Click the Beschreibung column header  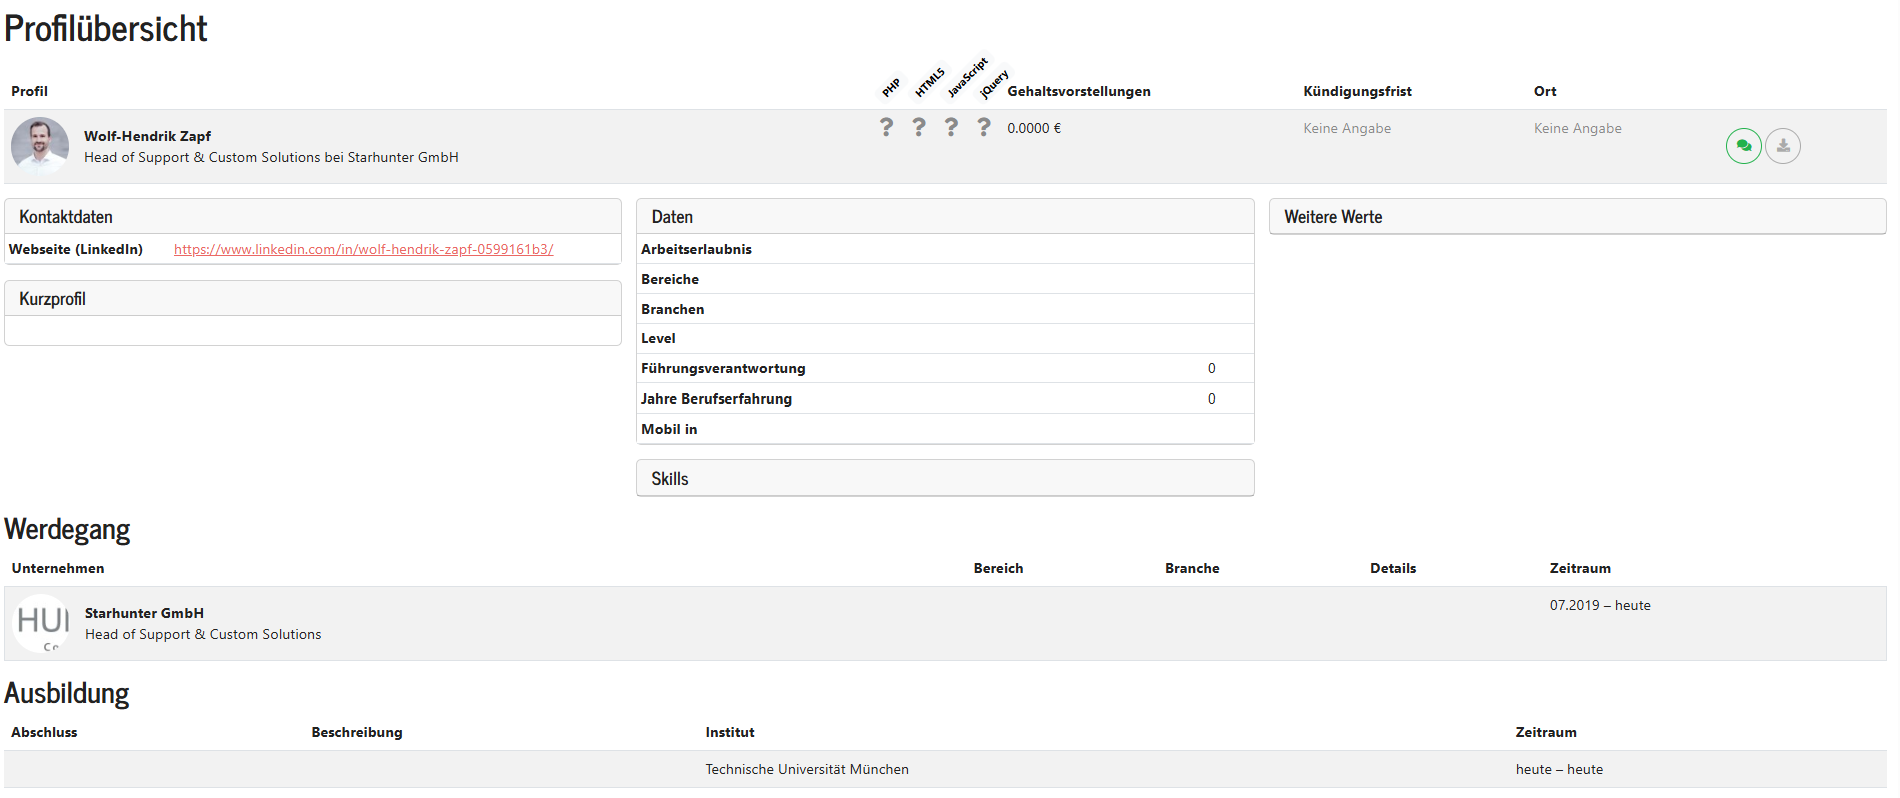pyautogui.click(x=357, y=732)
